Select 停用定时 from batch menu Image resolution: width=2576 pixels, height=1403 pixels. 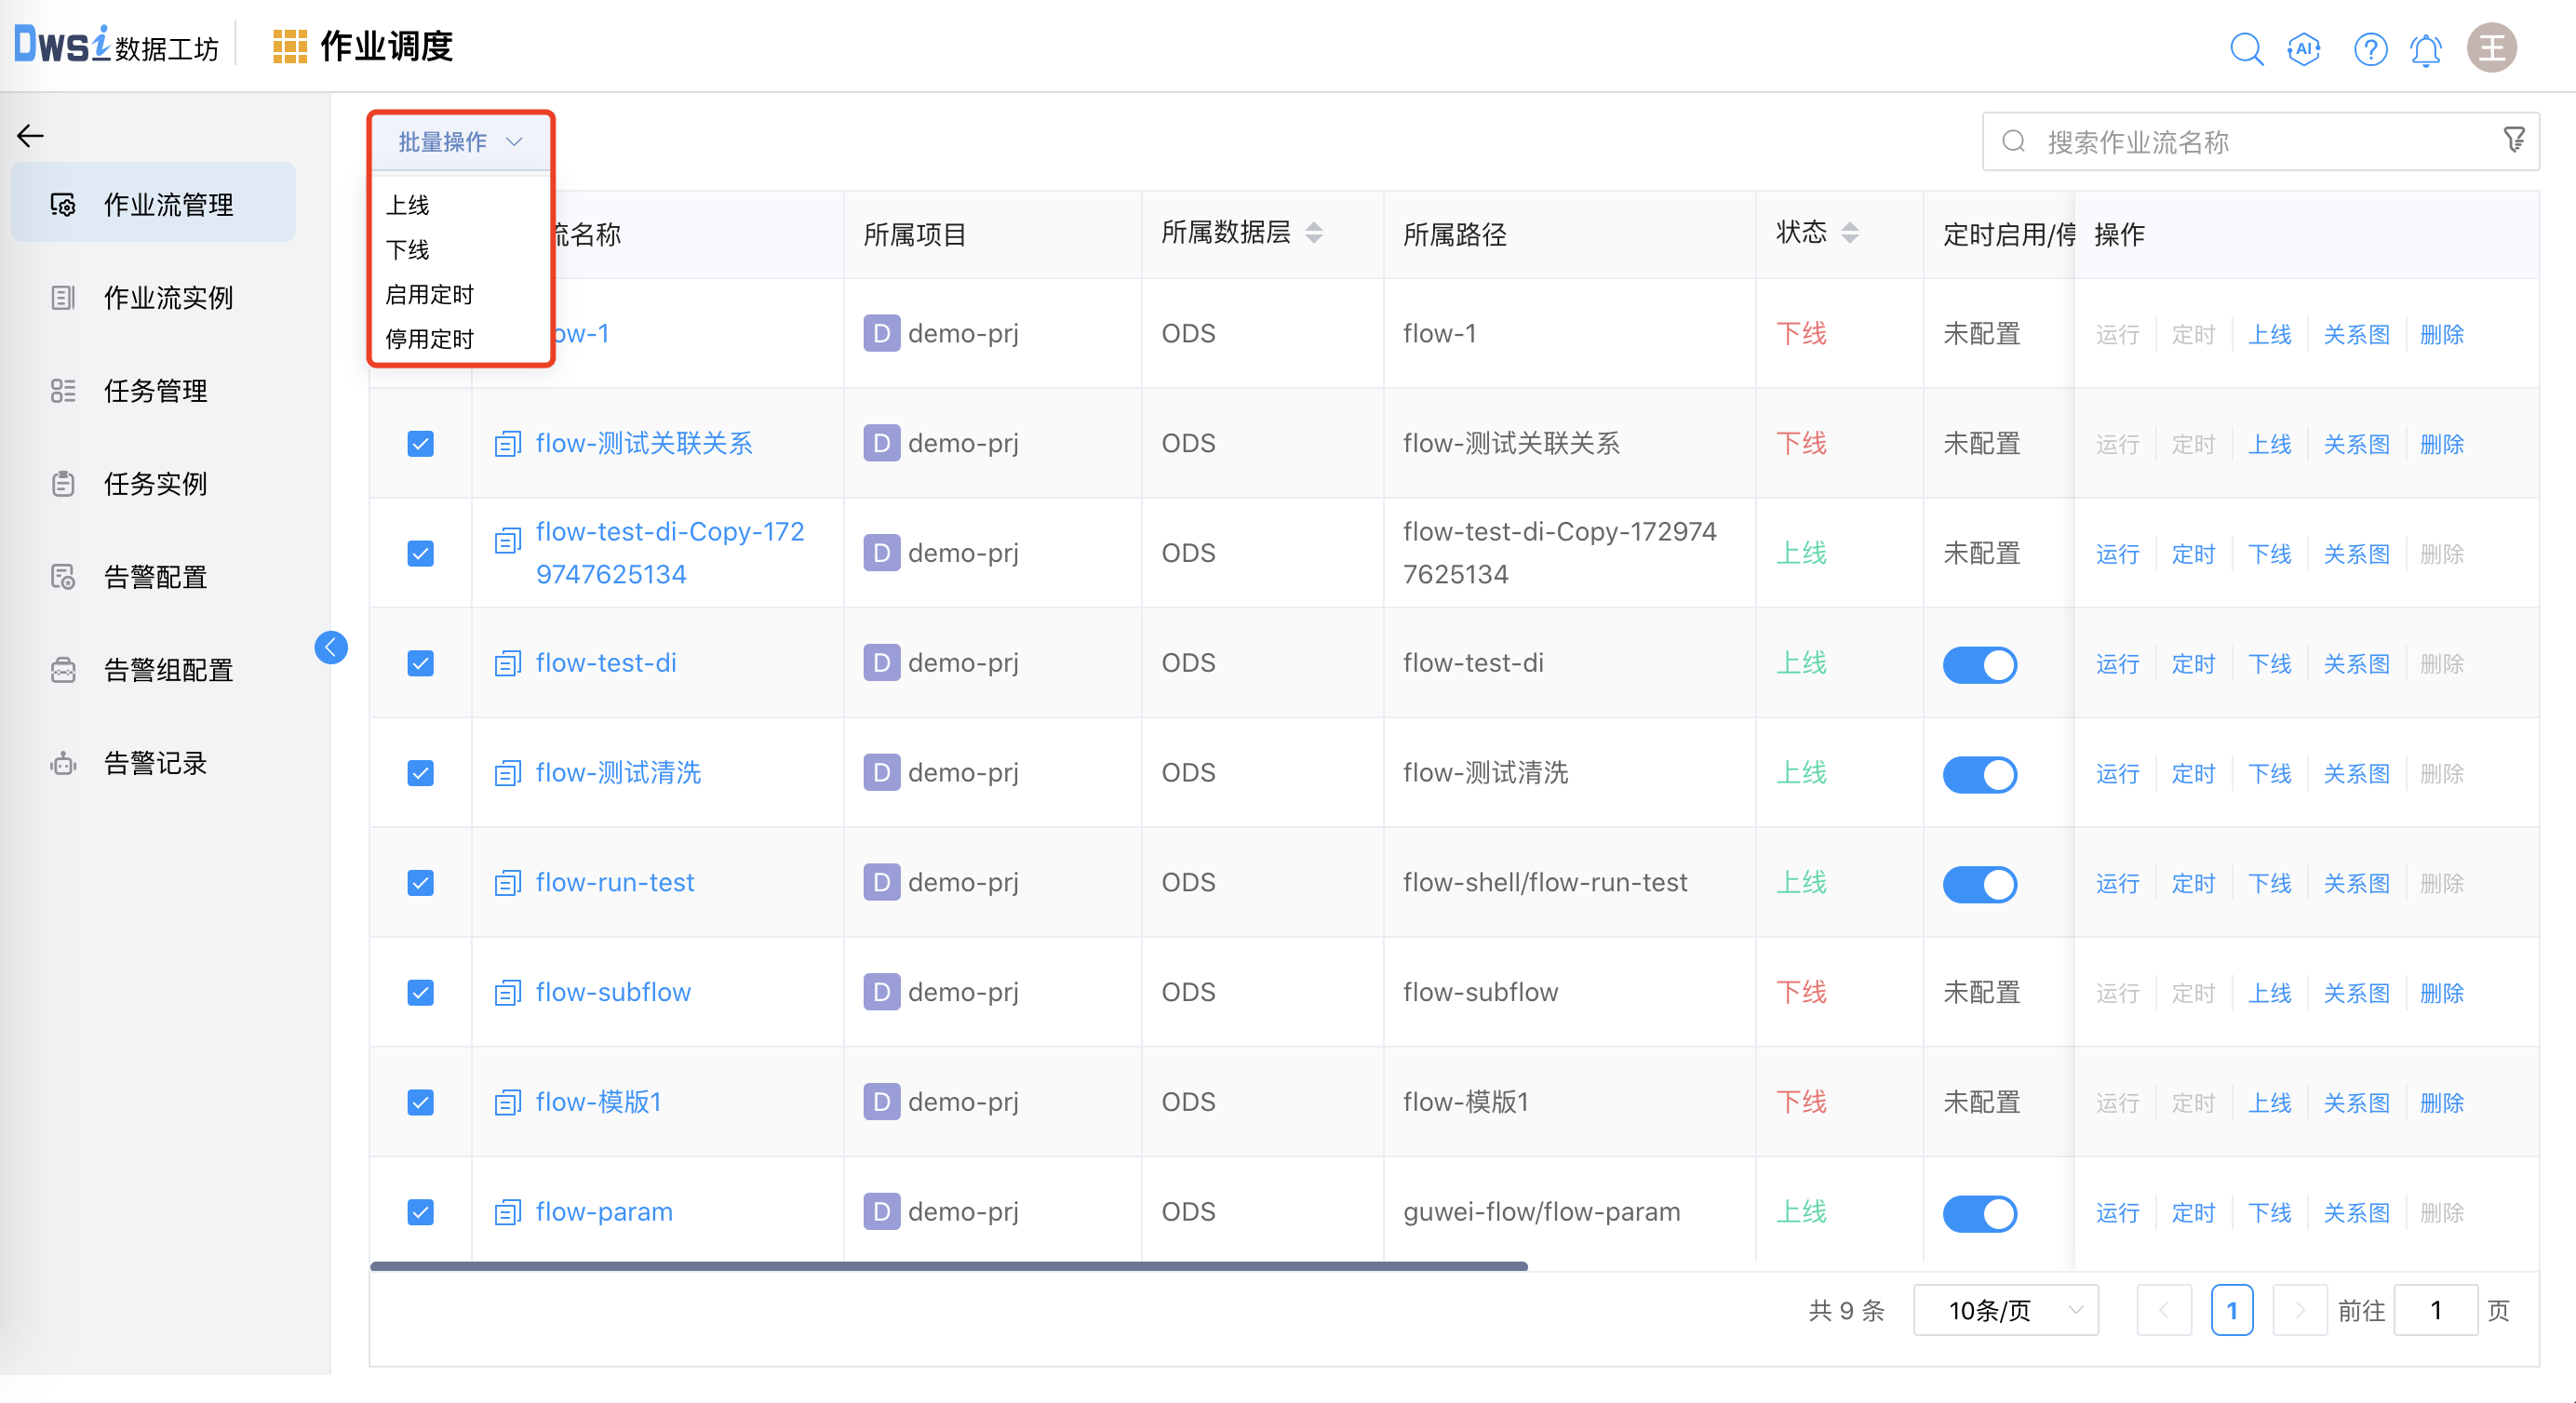coord(429,339)
